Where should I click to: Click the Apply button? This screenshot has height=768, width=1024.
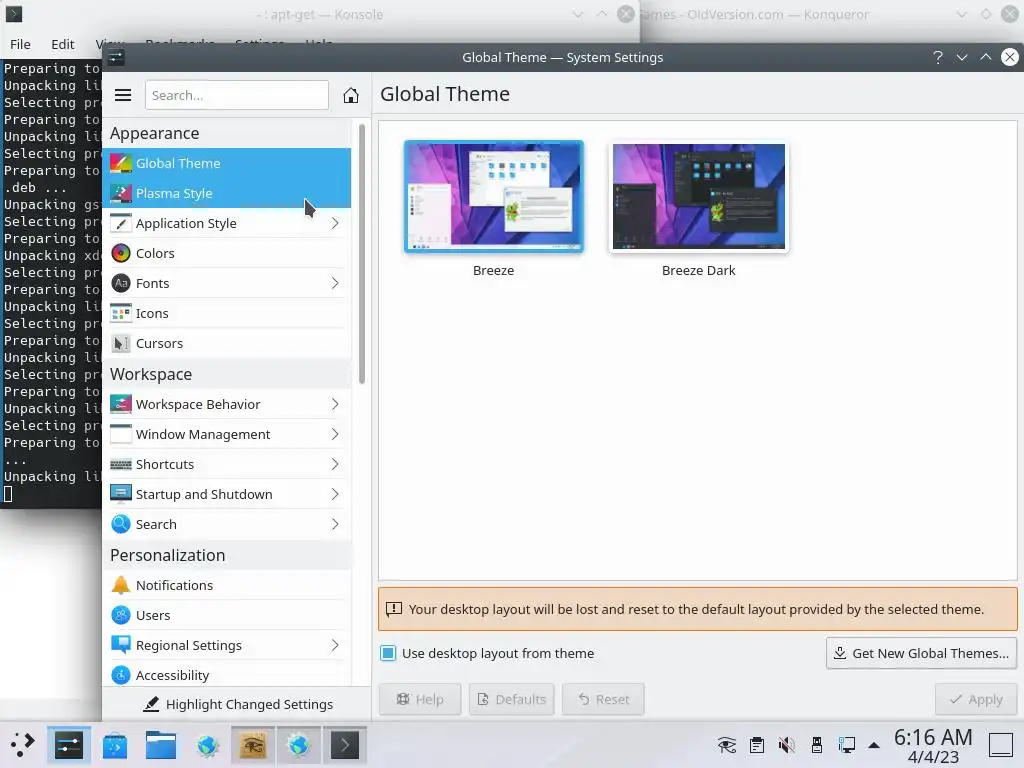(x=976, y=699)
